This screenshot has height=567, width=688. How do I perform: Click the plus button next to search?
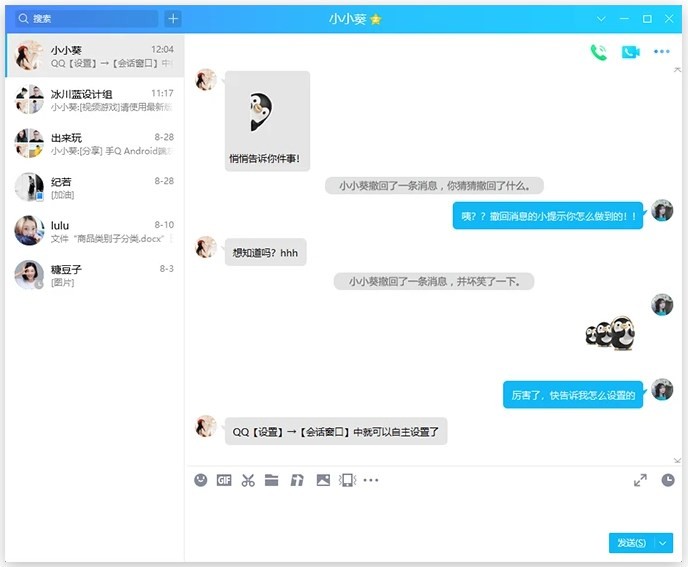click(x=173, y=18)
